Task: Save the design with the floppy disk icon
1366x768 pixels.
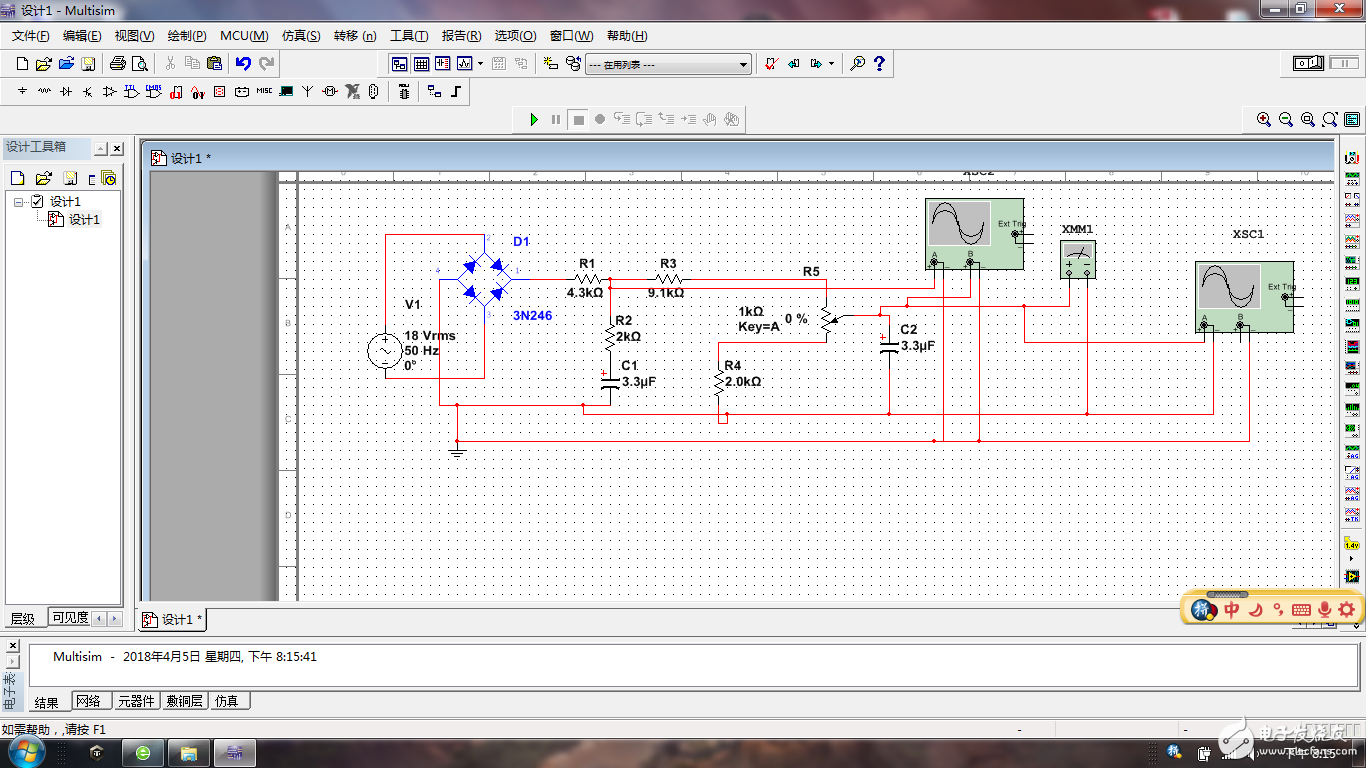Action: (88, 64)
